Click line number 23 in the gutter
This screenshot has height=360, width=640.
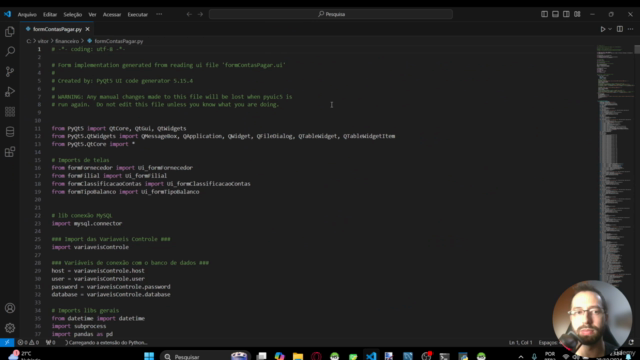click(x=38, y=223)
